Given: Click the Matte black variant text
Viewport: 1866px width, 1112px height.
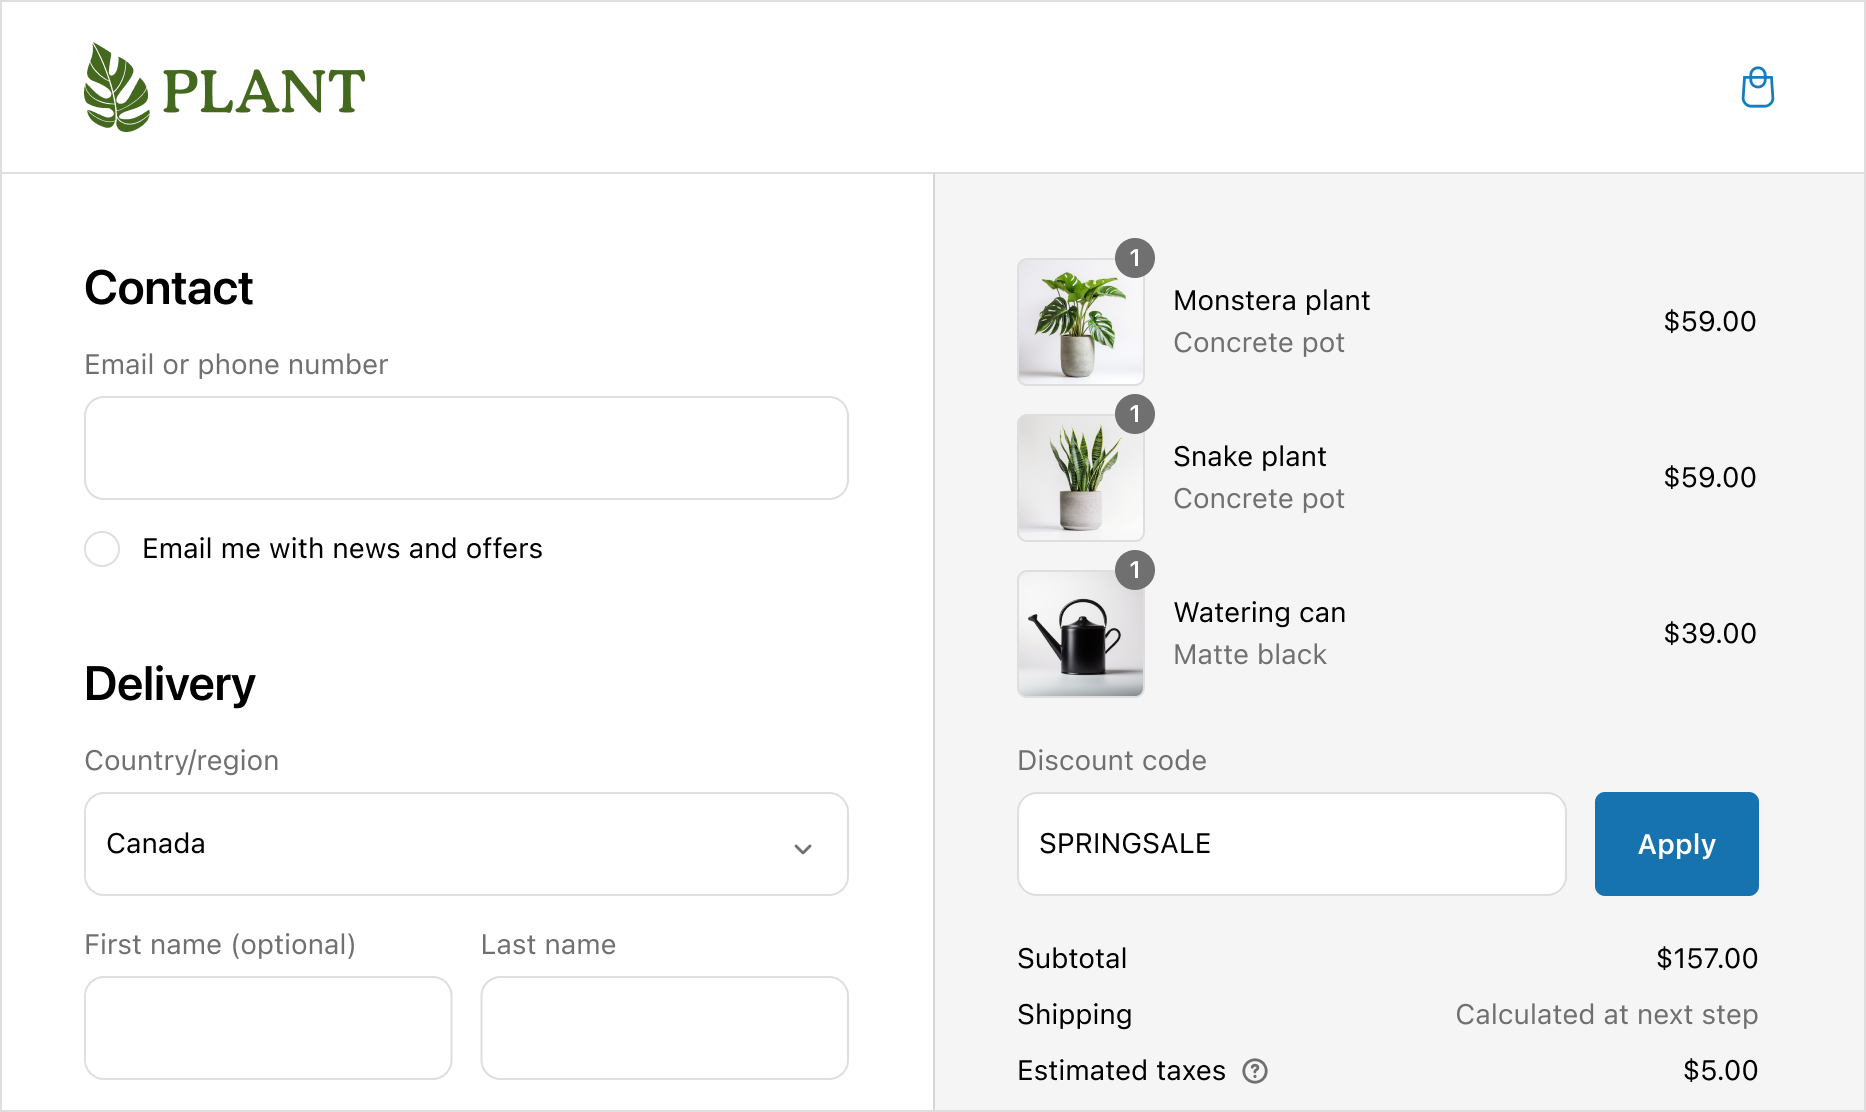Looking at the screenshot, I should [1250, 655].
